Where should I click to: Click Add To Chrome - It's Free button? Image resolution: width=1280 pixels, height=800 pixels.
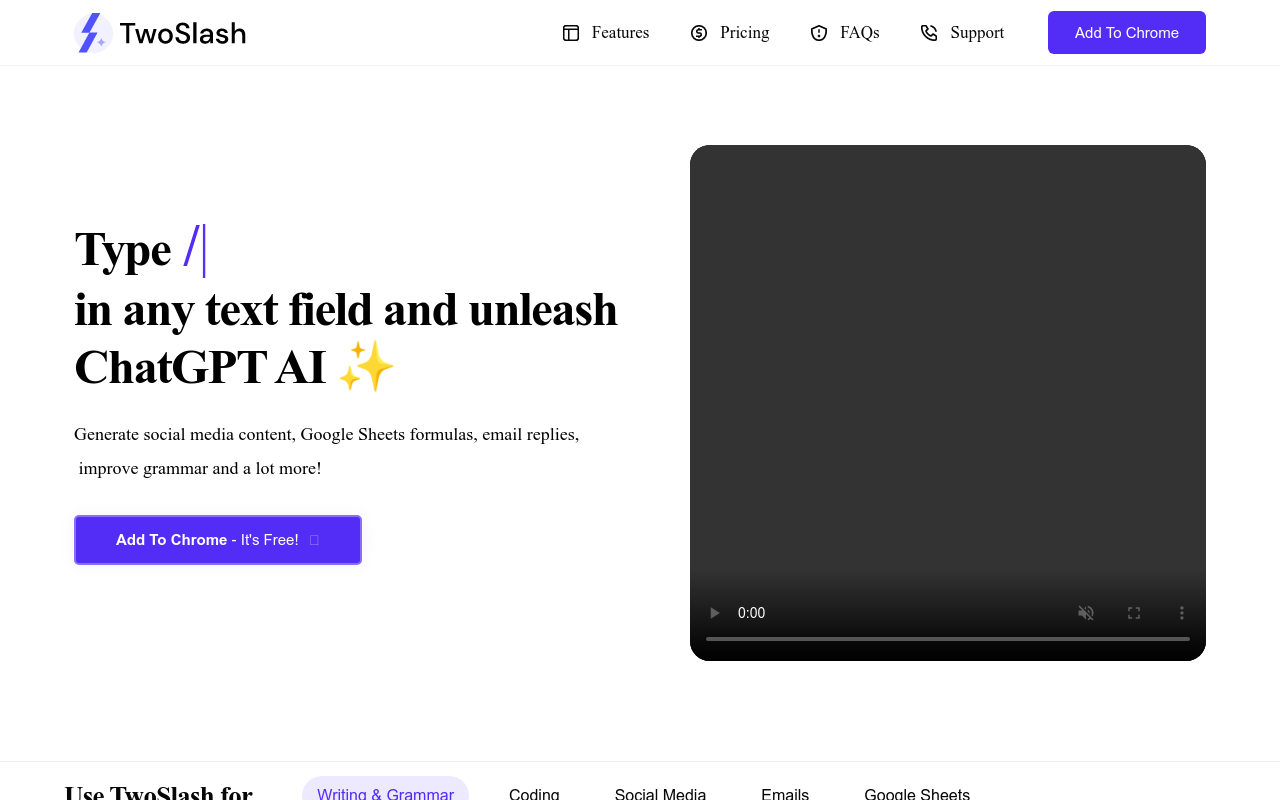(218, 540)
